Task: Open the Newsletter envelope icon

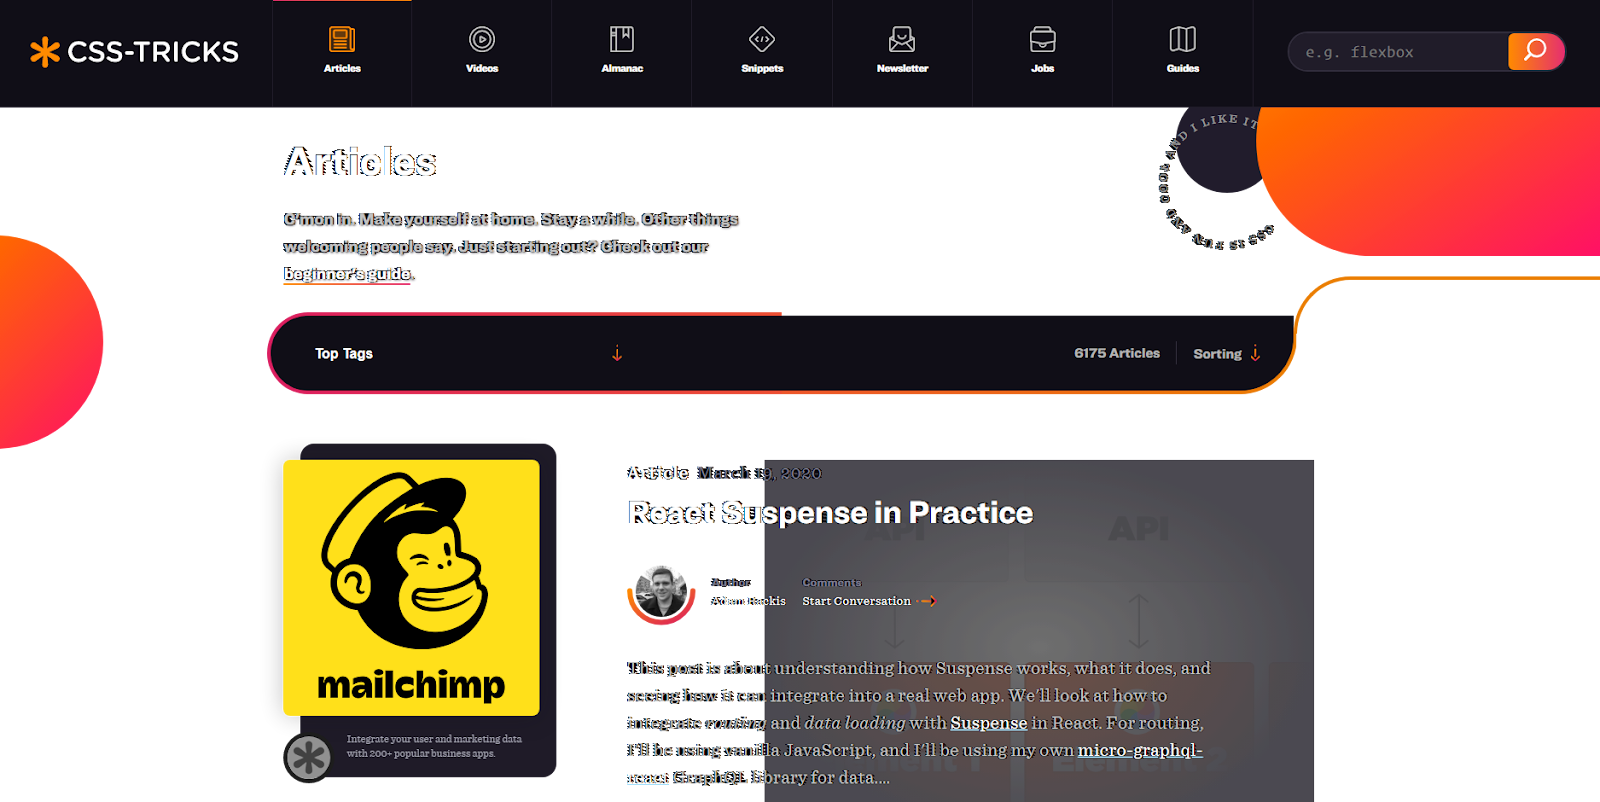Action: tap(902, 39)
